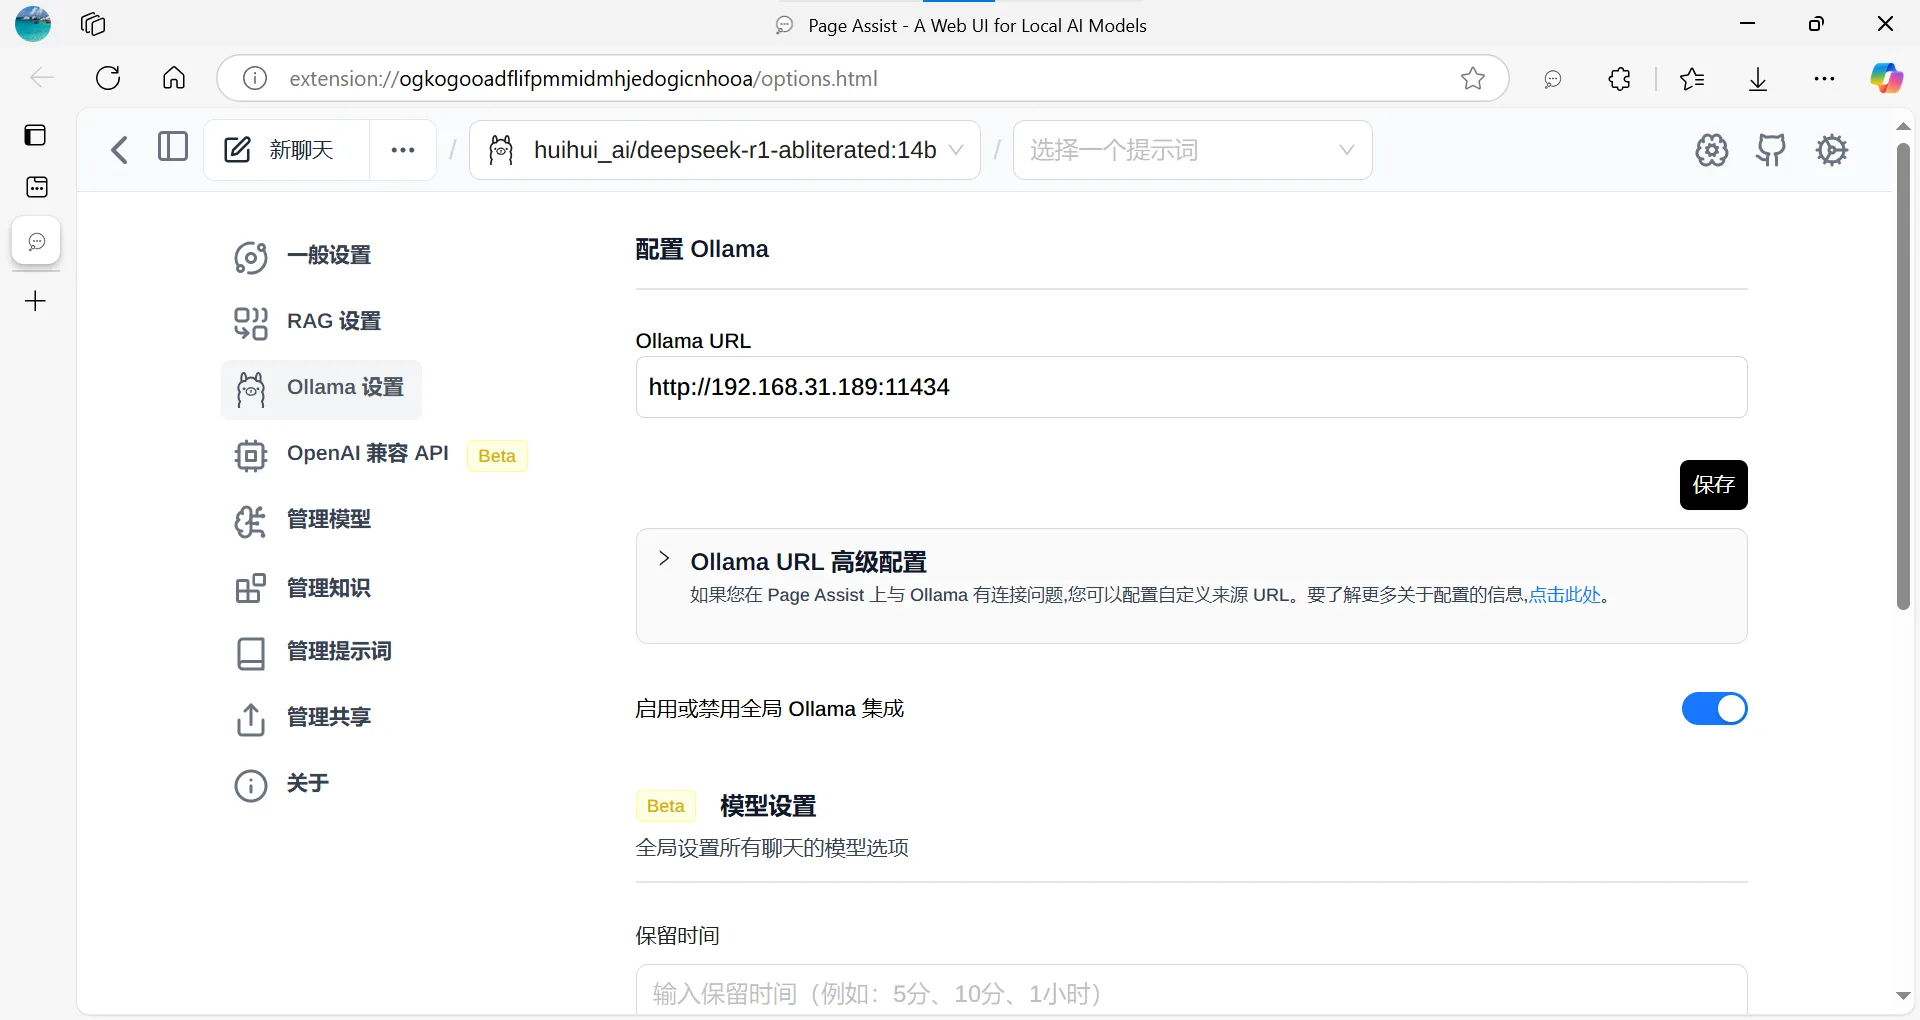The width and height of the screenshot is (1920, 1020).
Task: Open the Copilot icon in browser toolbar
Action: [x=1887, y=78]
